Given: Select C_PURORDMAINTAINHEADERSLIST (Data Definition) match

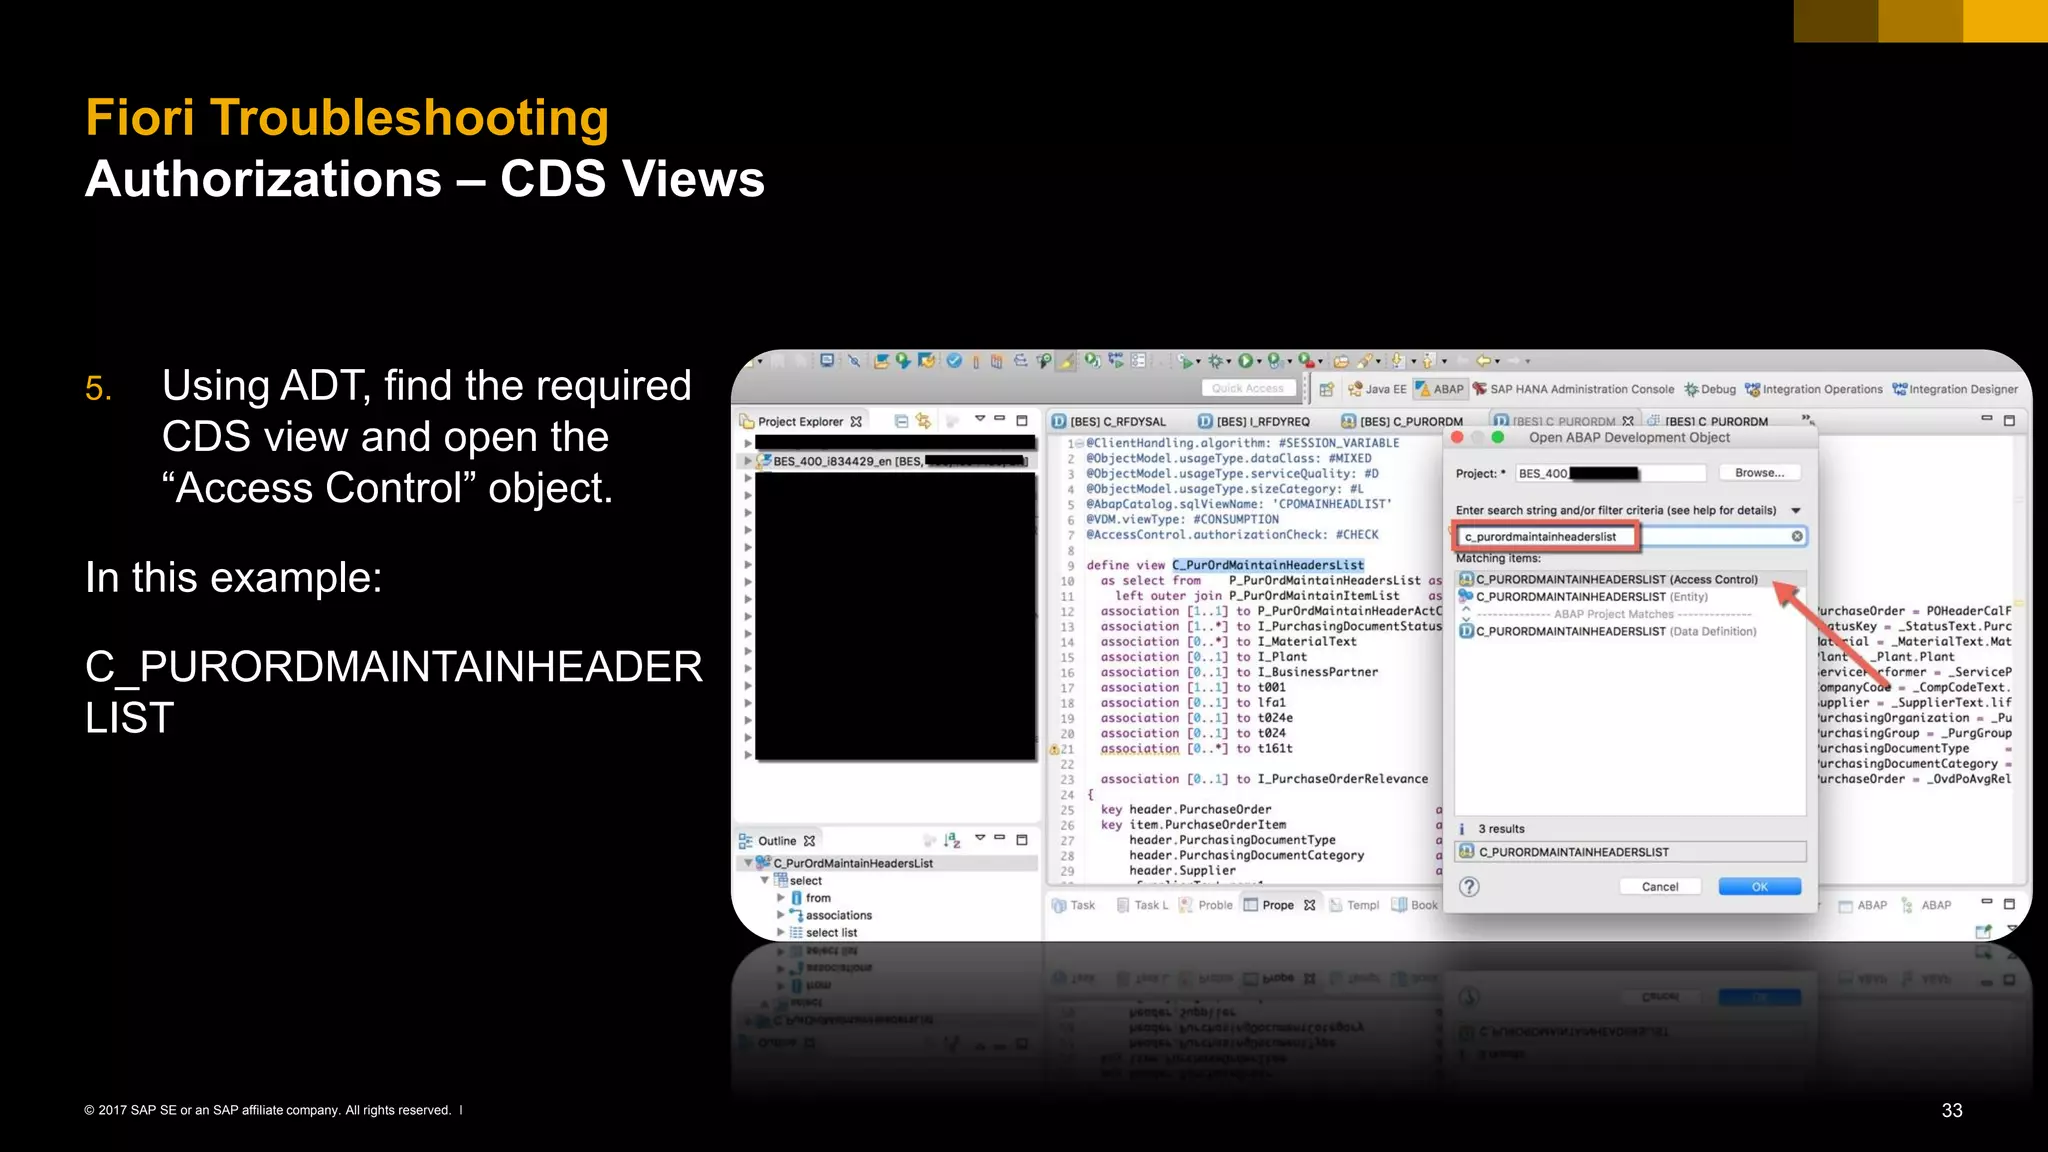Looking at the screenshot, I should (x=1630, y=632).
